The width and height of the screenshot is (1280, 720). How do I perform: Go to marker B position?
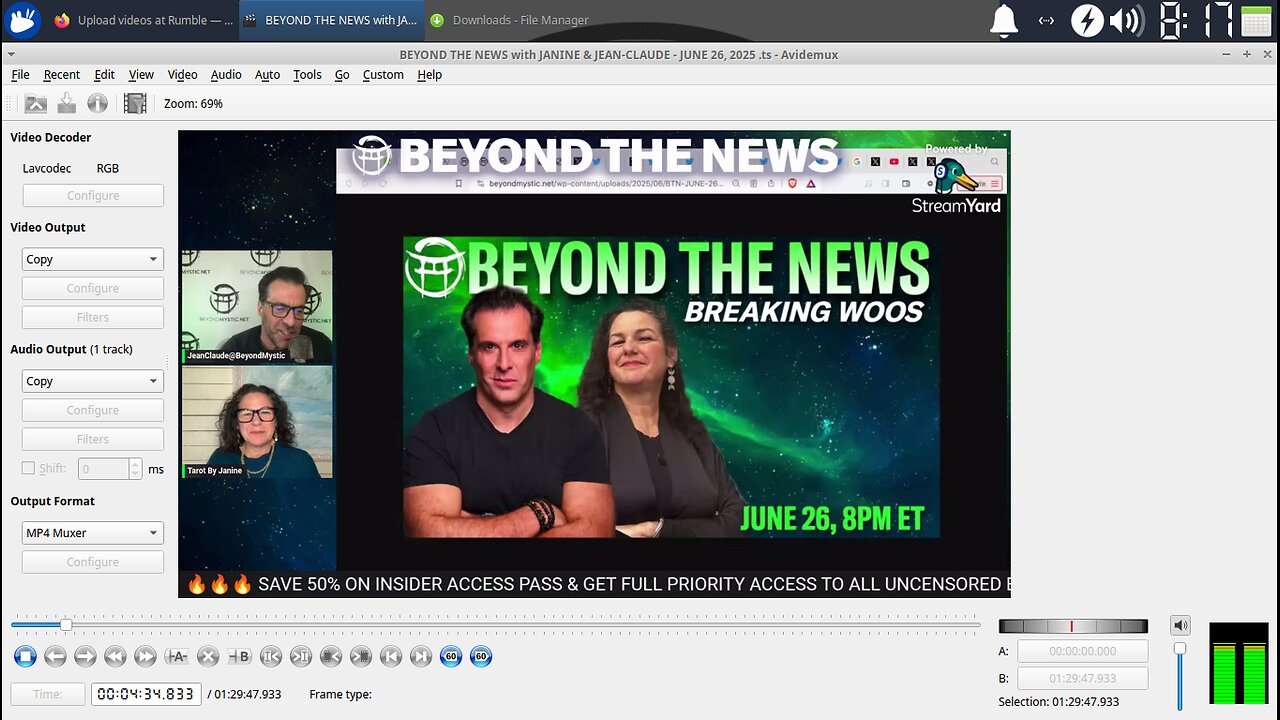300,657
